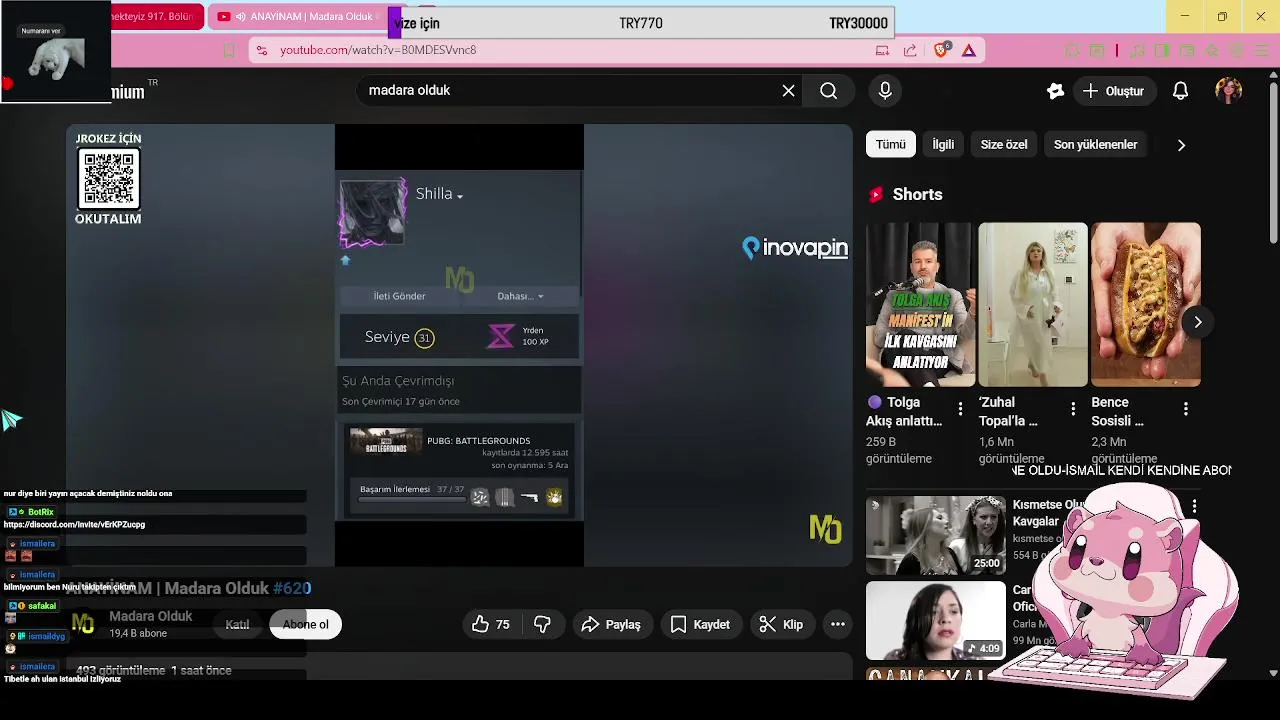Click the install app icon in address bar
The height and width of the screenshot is (720, 1280).
tap(882, 50)
